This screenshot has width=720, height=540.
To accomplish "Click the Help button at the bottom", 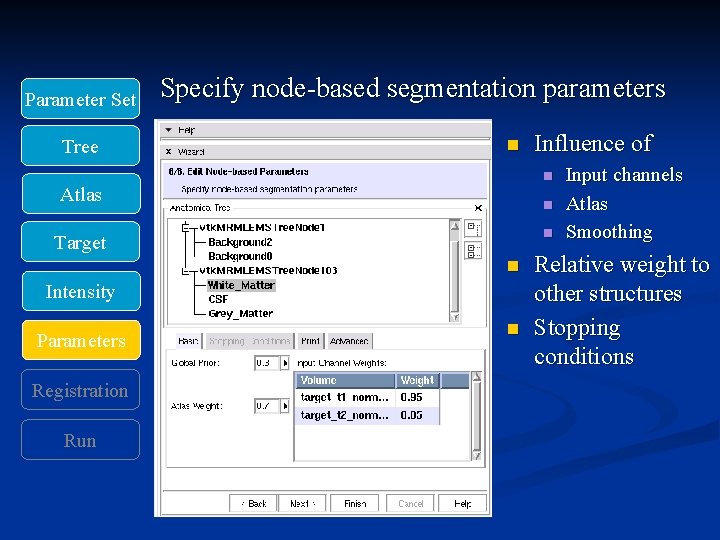I will click(462, 504).
